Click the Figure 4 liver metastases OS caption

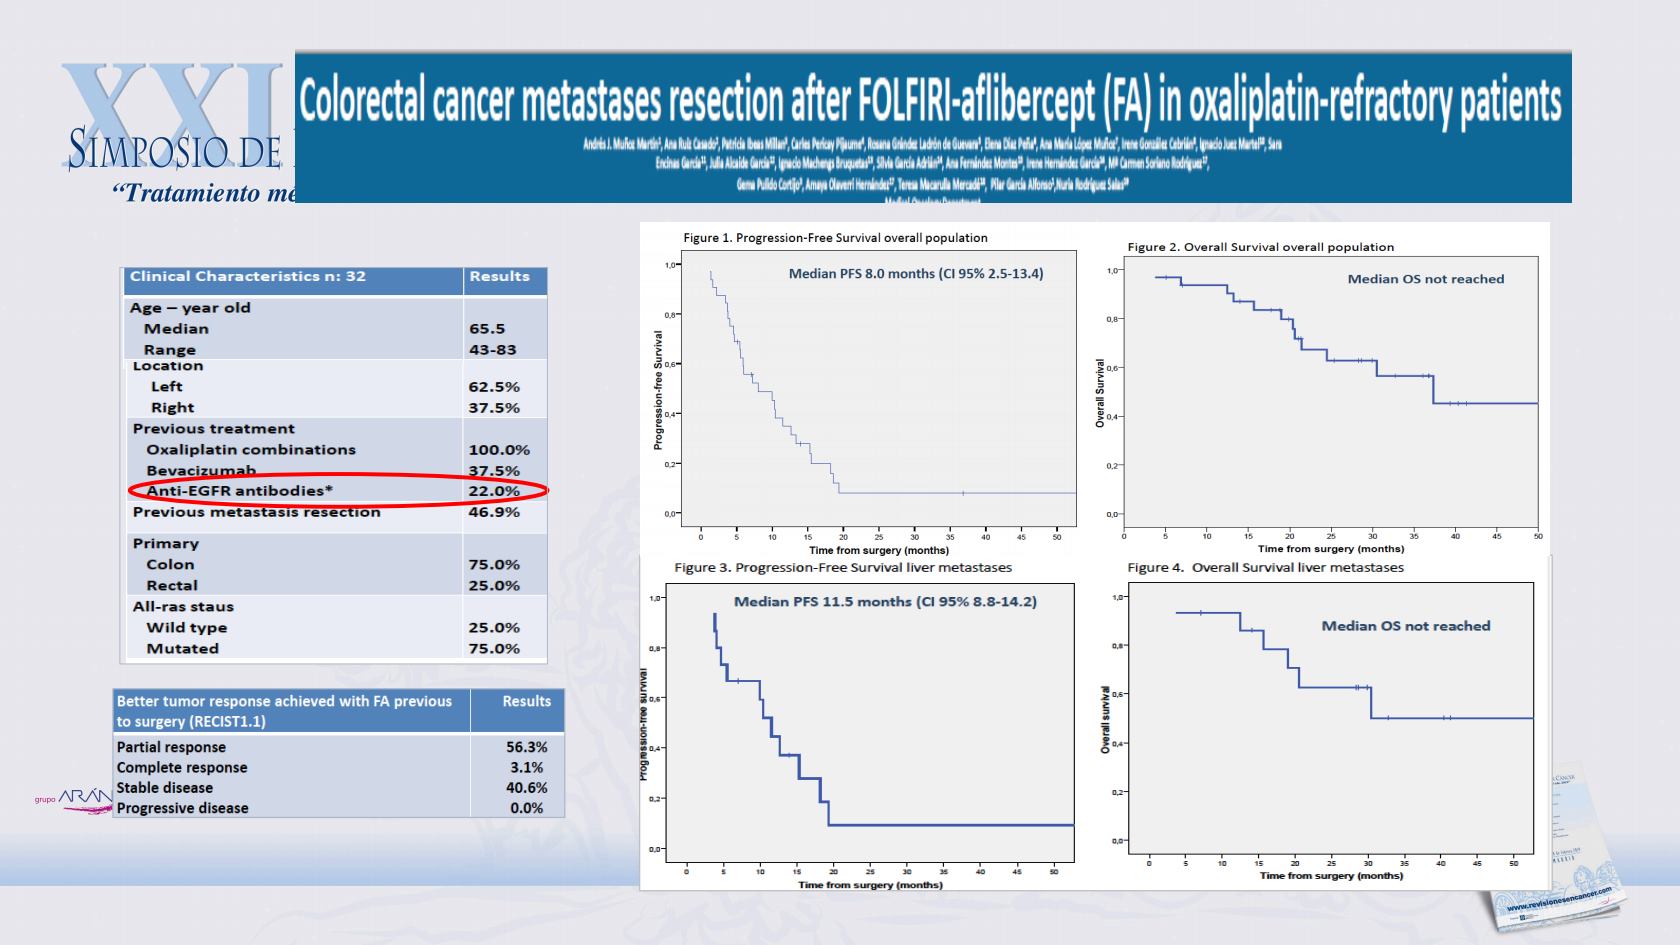tap(1265, 568)
